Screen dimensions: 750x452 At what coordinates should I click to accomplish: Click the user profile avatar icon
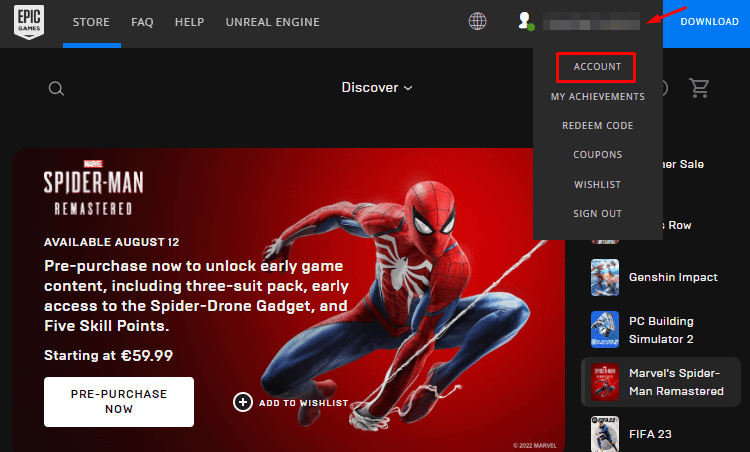click(x=526, y=21)
